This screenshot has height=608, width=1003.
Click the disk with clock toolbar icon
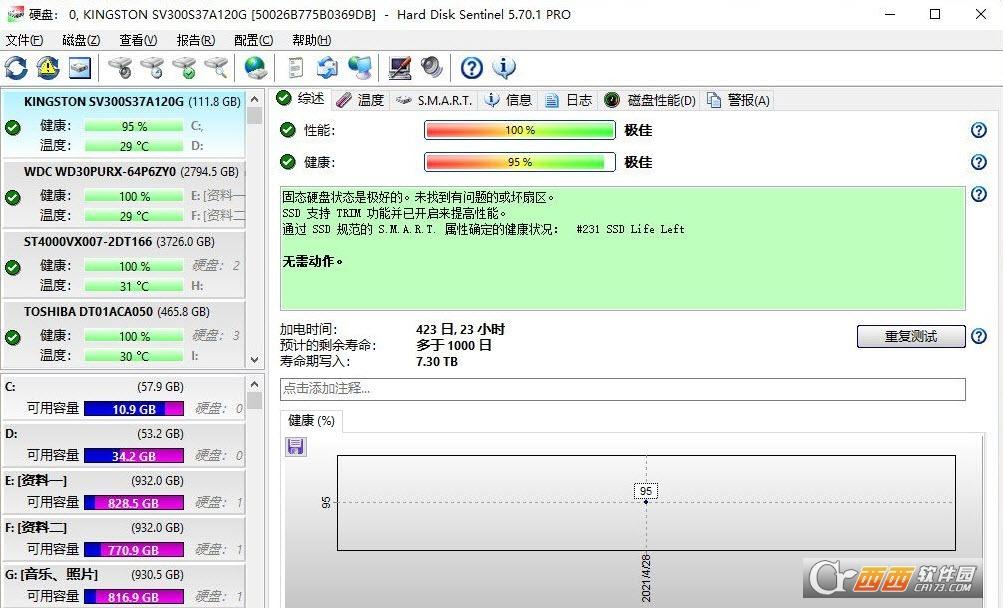pos(153,67)
